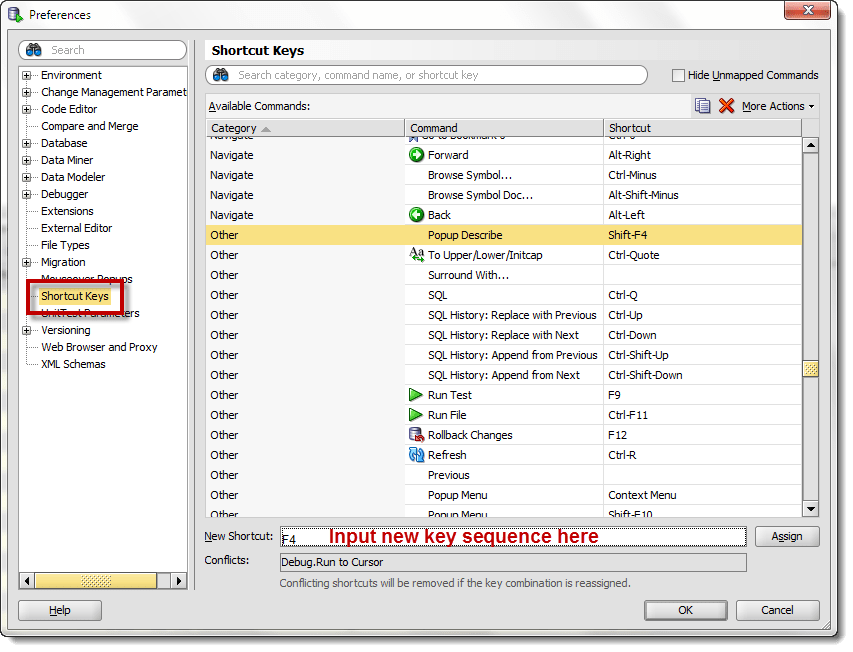Select Extensions preference category
This screenshot has height=652, width=853.
(67, 211)
